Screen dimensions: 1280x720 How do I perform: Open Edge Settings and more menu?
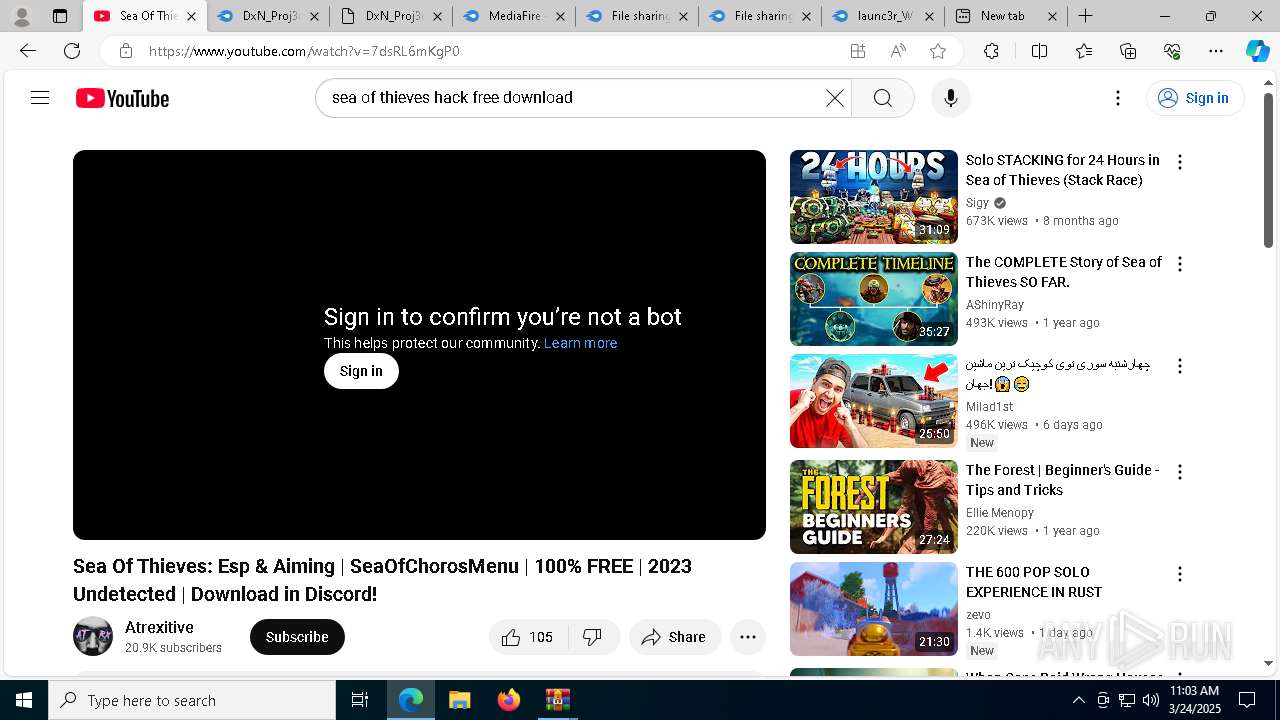coord(1216,51)
